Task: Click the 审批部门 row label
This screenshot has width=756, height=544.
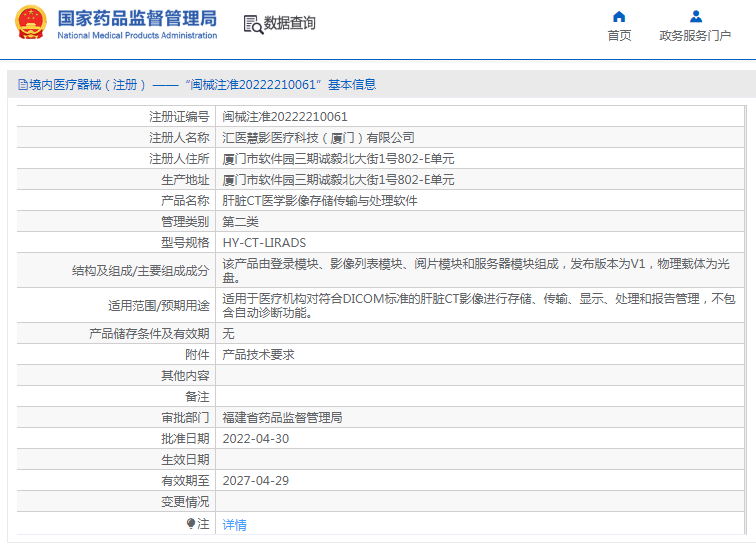Action: click(185, 418)
